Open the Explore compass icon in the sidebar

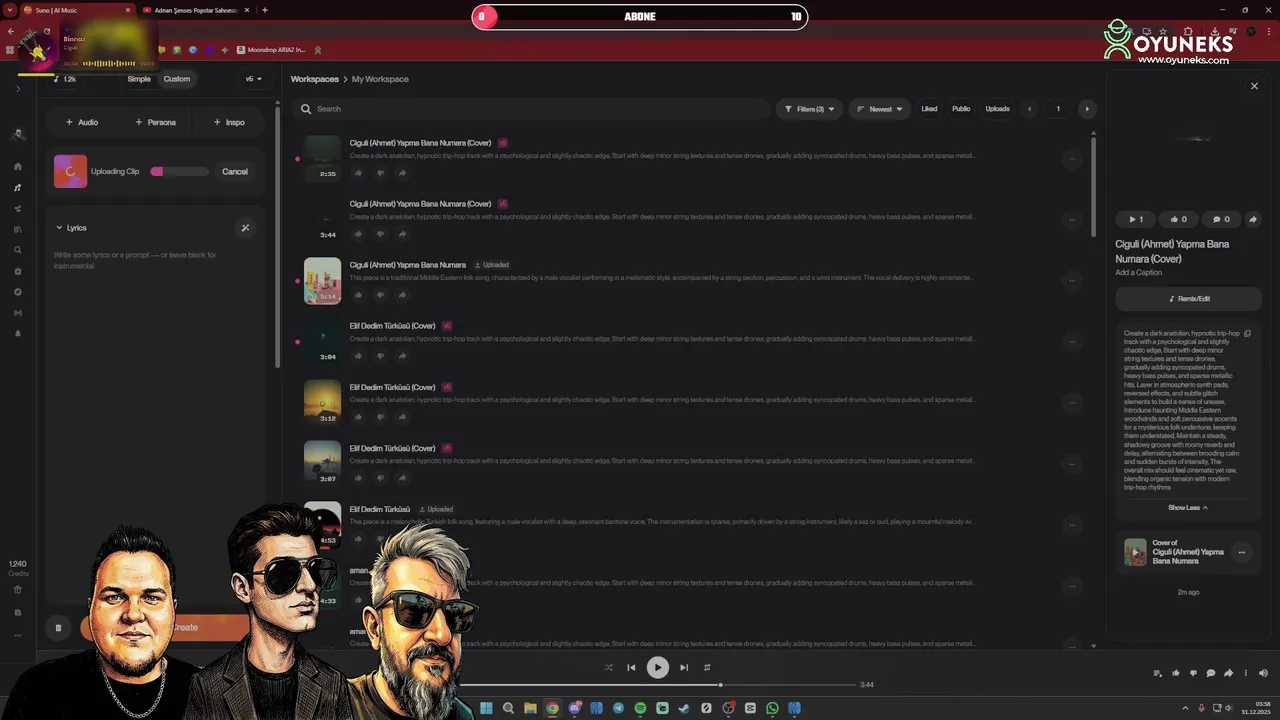[x=18, y=292]
